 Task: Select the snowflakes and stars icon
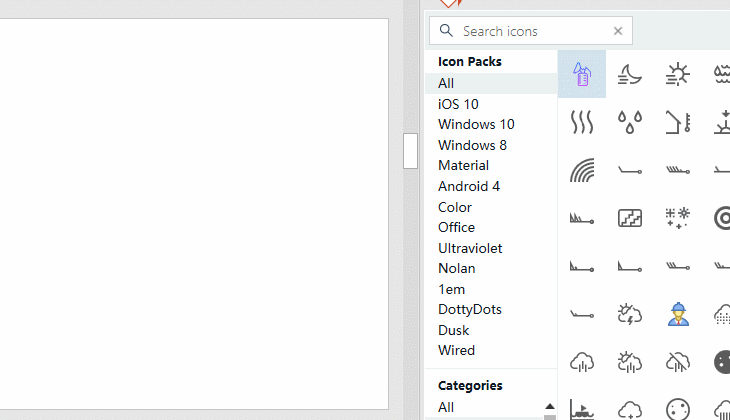pos(678,218)
